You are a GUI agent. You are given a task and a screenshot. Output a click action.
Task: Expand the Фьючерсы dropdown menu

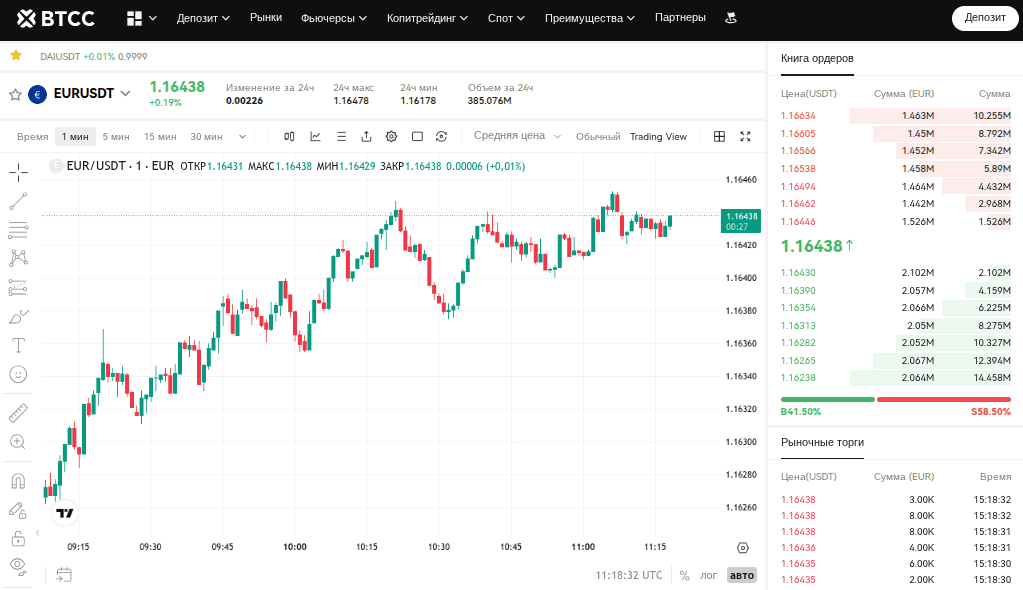333,18
